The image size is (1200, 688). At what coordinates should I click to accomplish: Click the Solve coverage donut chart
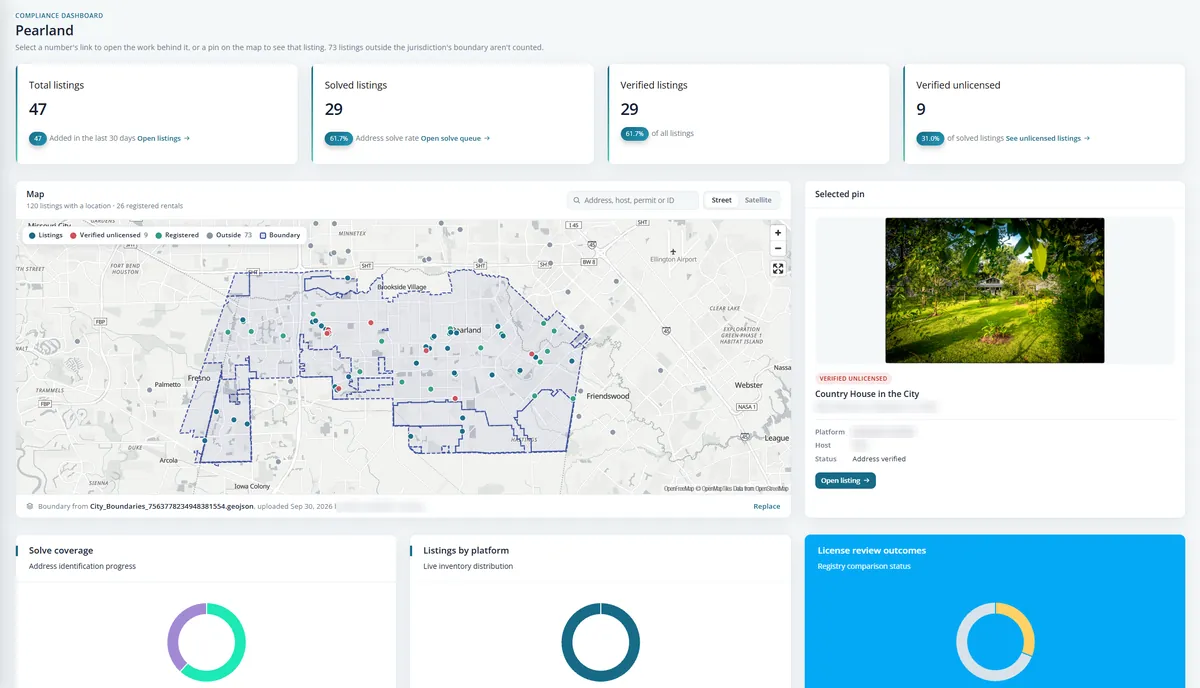206,642
